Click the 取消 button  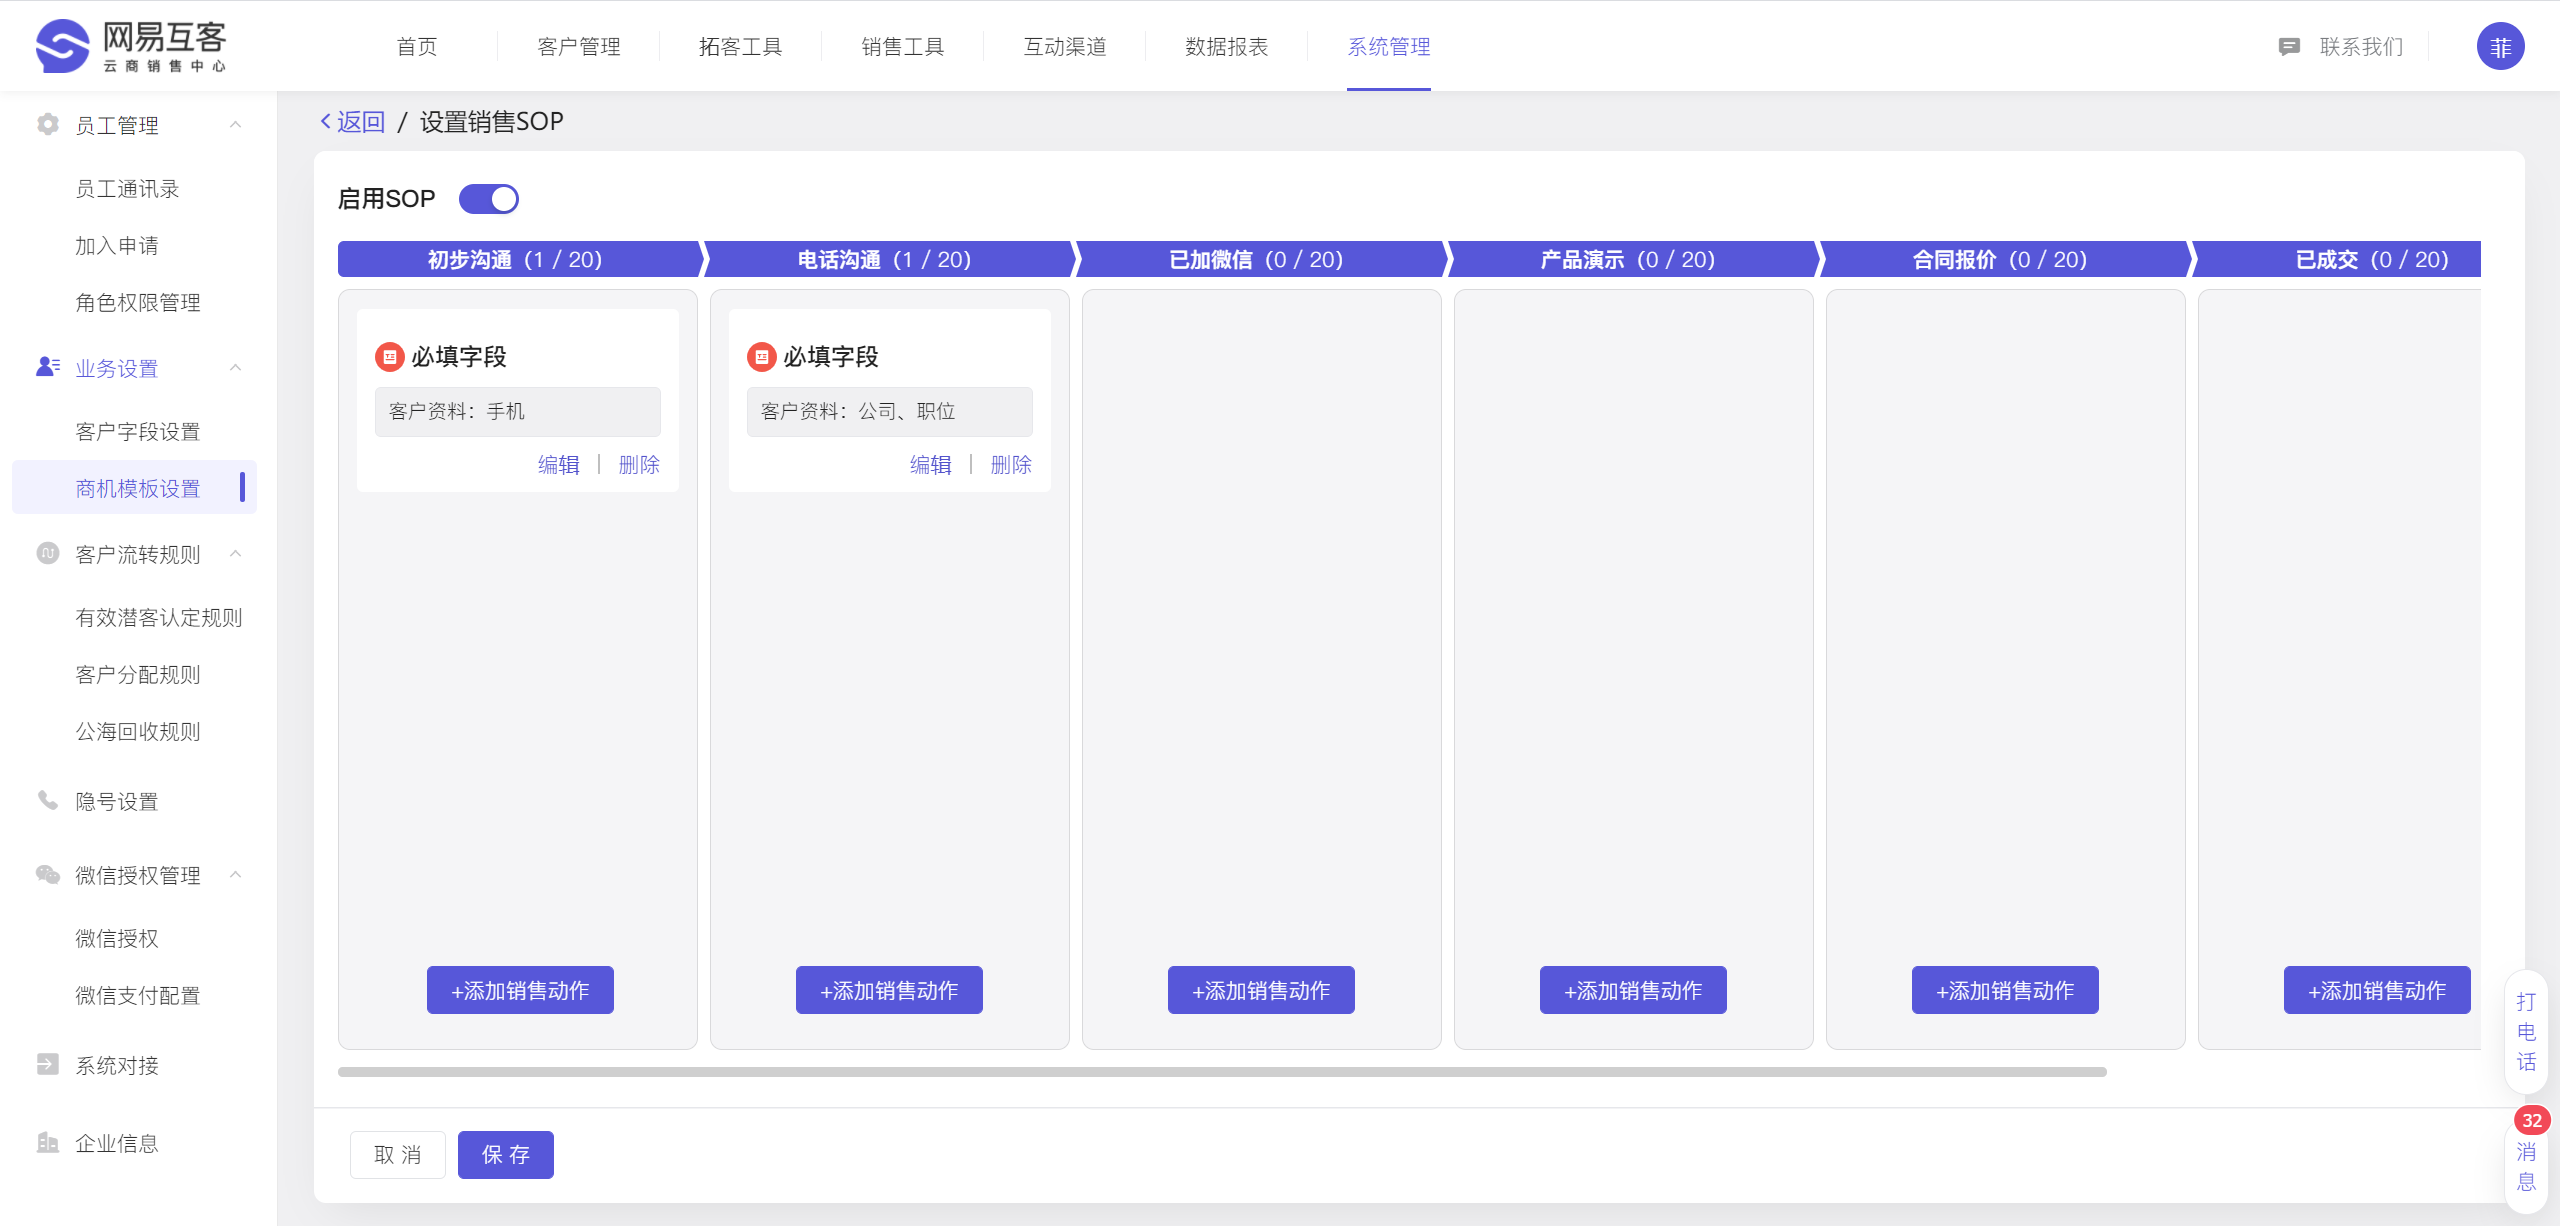[398, 1155]
